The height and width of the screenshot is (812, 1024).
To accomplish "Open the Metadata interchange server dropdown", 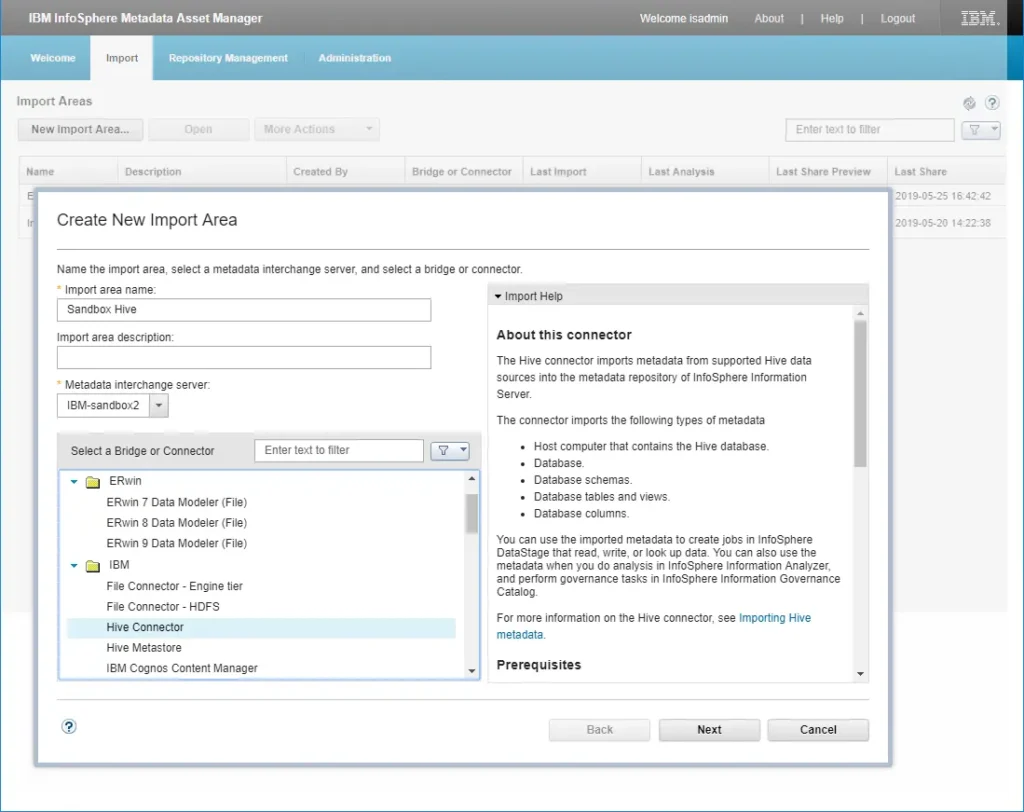I will coord(159,405).
